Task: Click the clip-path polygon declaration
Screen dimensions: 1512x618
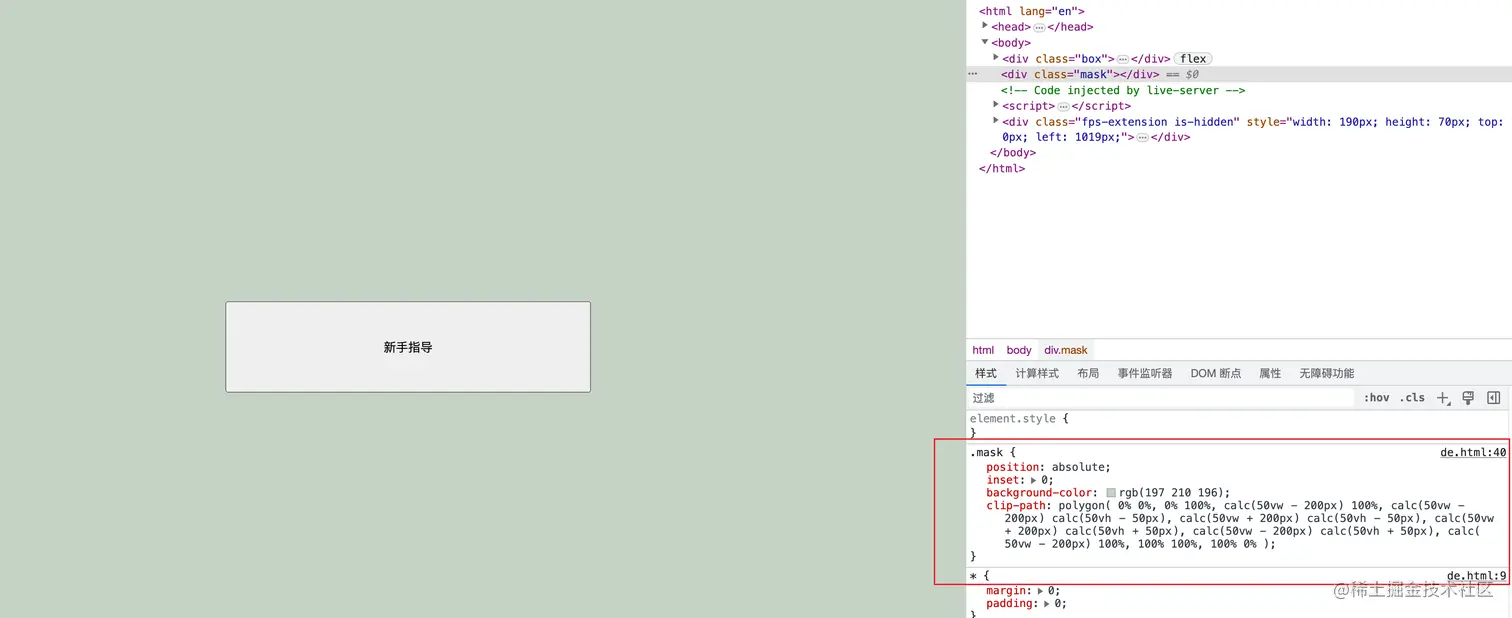Action: 1240,525
